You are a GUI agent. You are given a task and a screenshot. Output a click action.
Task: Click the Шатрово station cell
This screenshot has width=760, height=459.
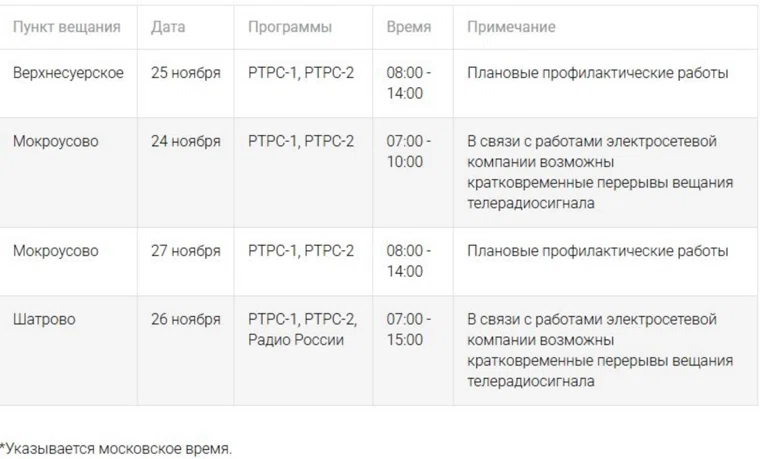44,319
